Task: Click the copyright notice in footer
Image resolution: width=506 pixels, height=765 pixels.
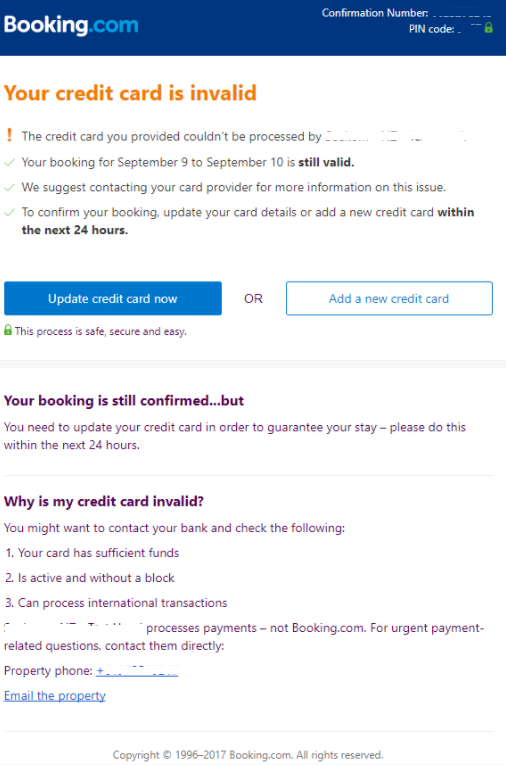Action: [x=248, y=755]
